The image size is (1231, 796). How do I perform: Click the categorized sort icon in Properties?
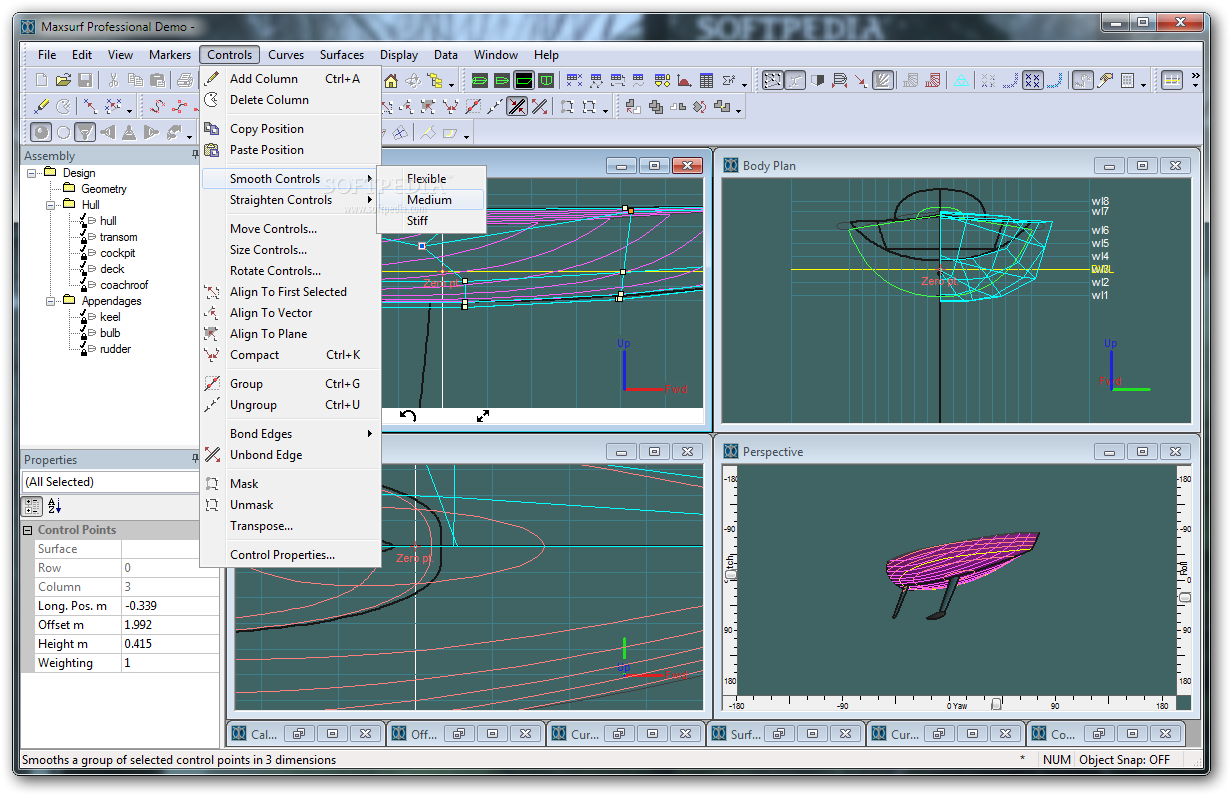(33, 506)
